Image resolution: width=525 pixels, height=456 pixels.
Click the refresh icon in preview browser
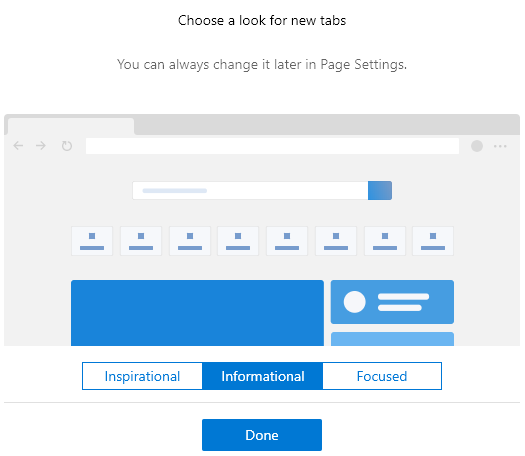click(67, 146)
